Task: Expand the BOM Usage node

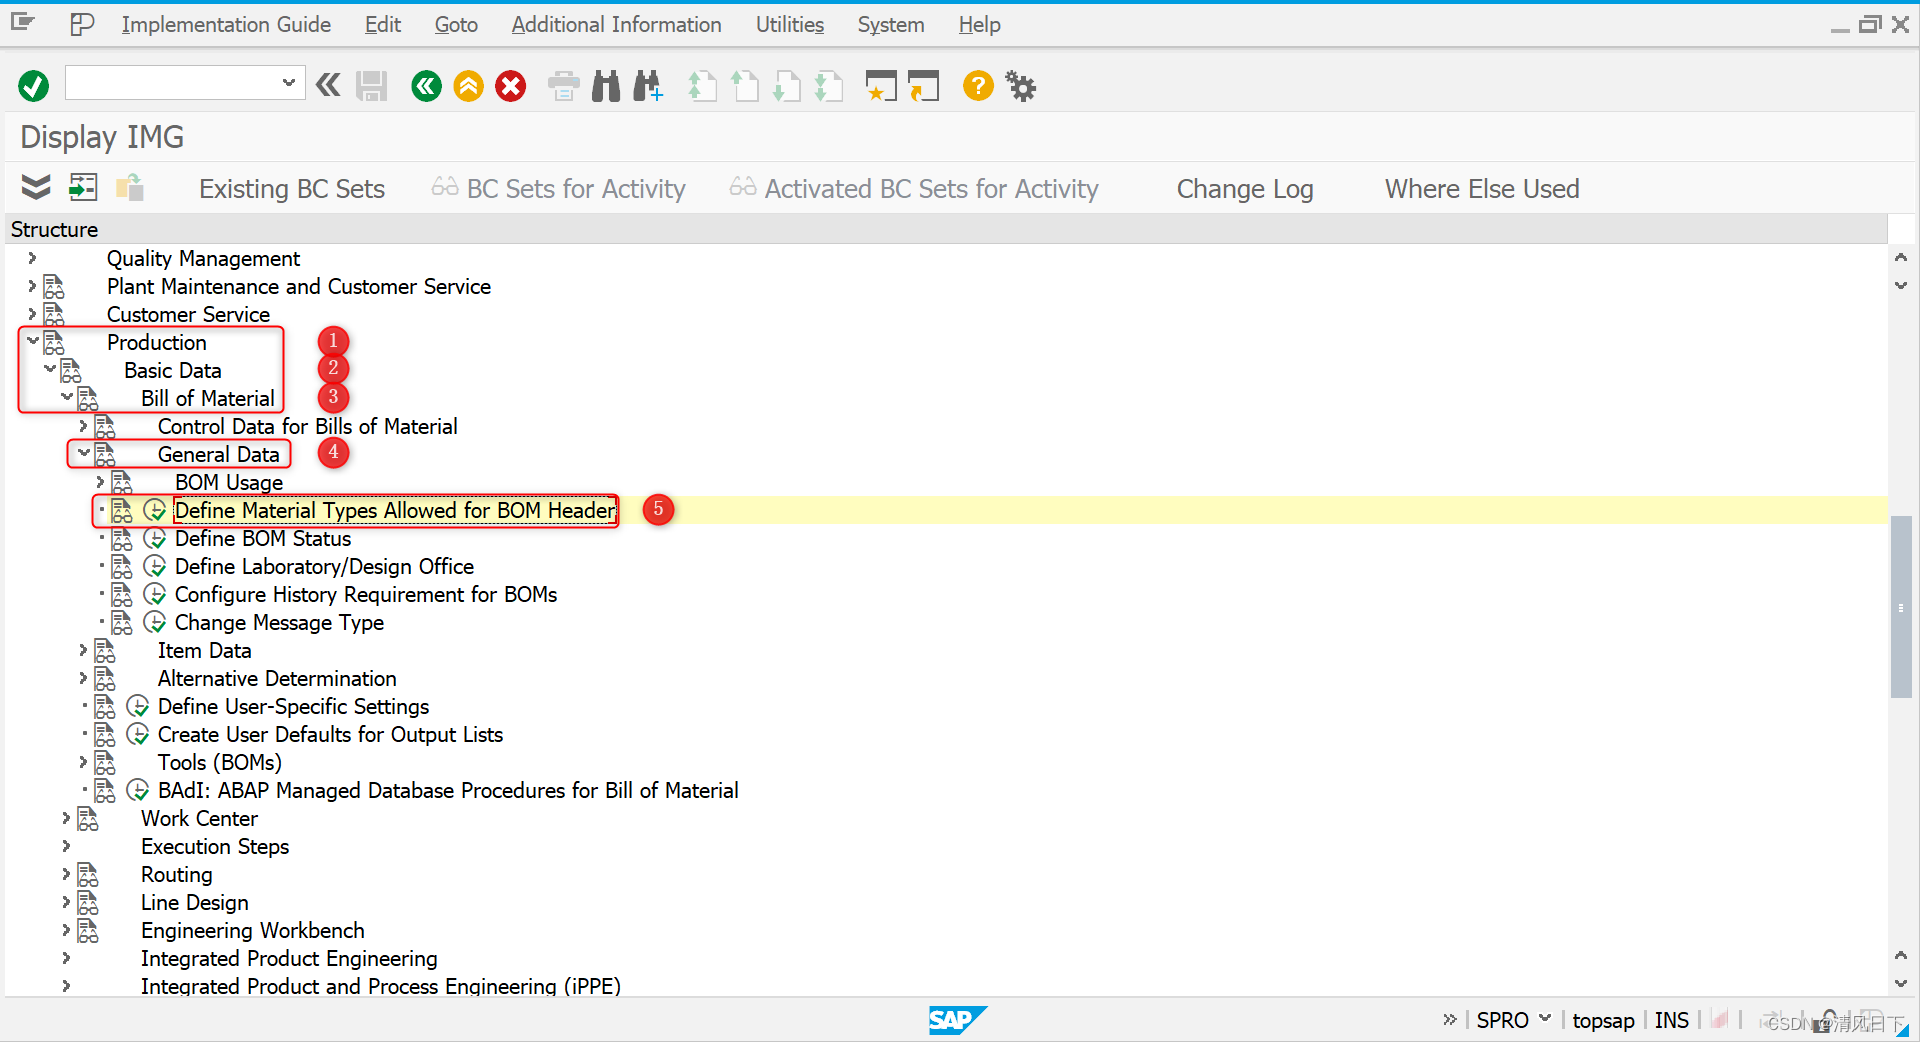Action: click(100, 482)
